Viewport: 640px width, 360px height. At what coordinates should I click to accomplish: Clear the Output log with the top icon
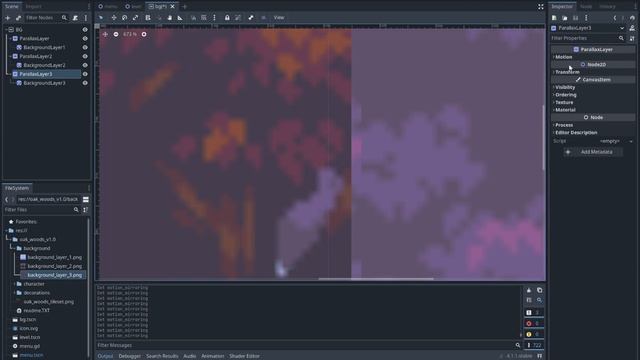[x=529, y=290]
